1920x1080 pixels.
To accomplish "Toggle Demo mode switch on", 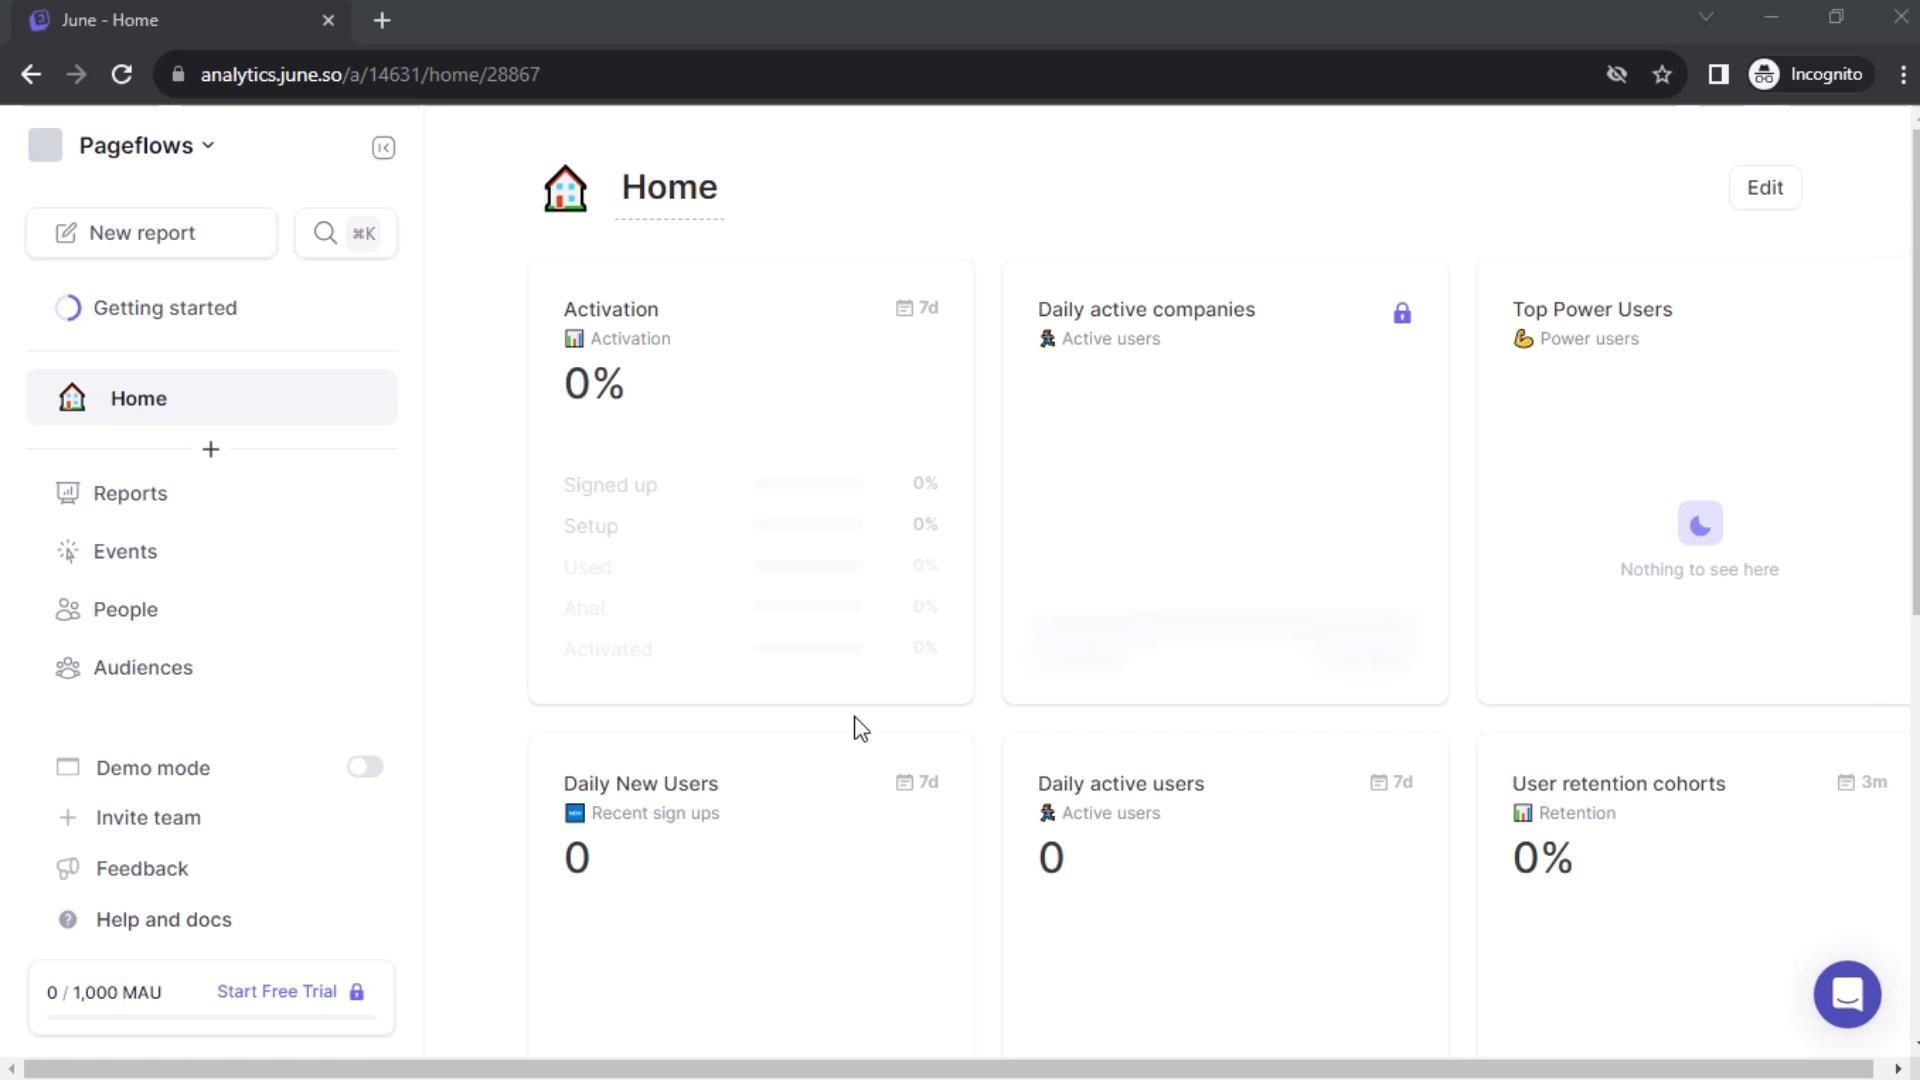I will 364,767.
